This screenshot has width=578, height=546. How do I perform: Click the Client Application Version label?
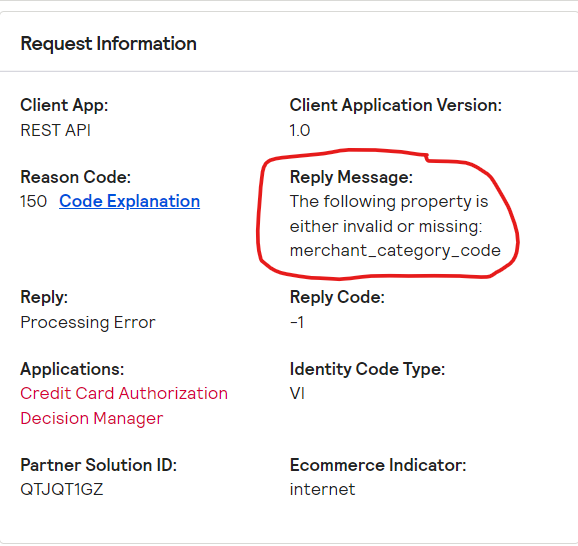(x=396, y=105)
